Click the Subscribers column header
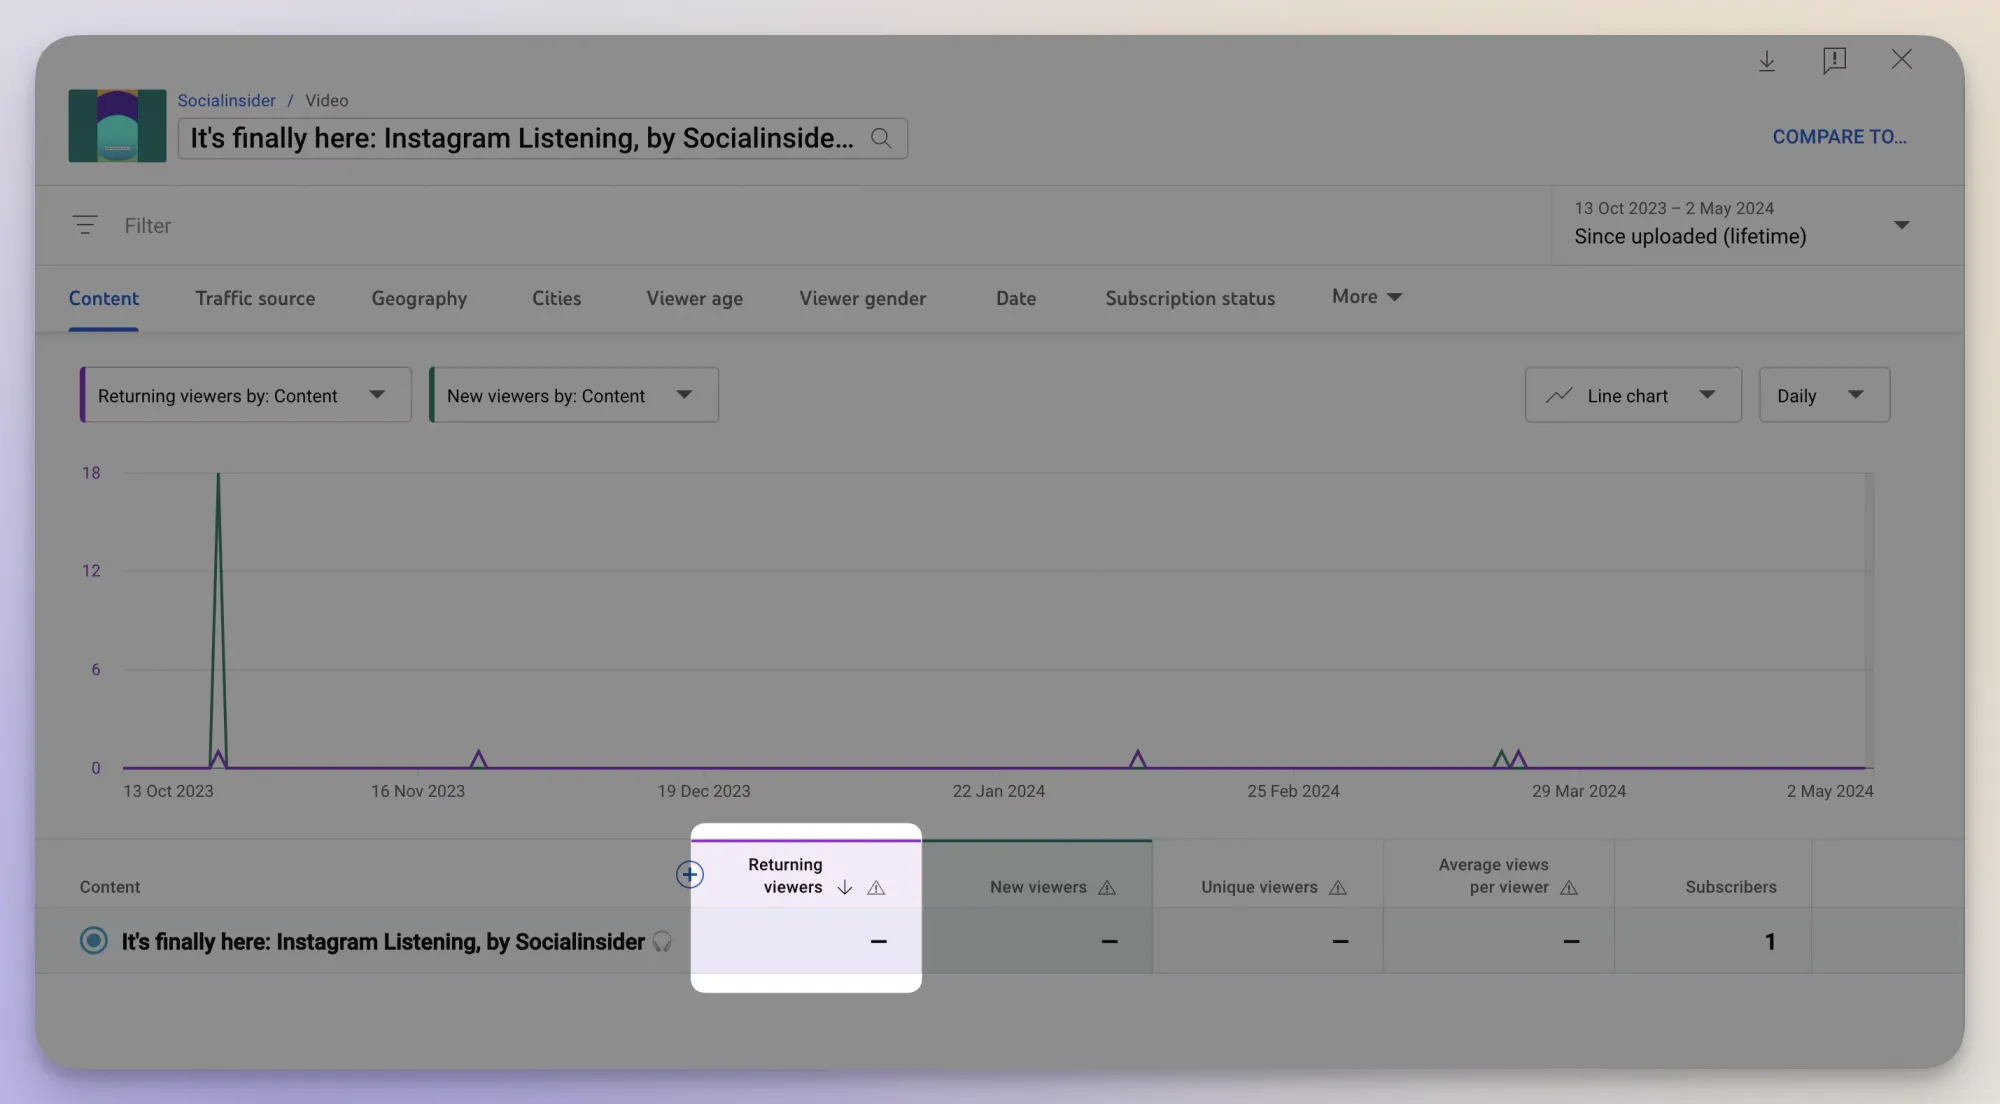Screen dimensions: 2000x1104 [x=1731, y=887]
